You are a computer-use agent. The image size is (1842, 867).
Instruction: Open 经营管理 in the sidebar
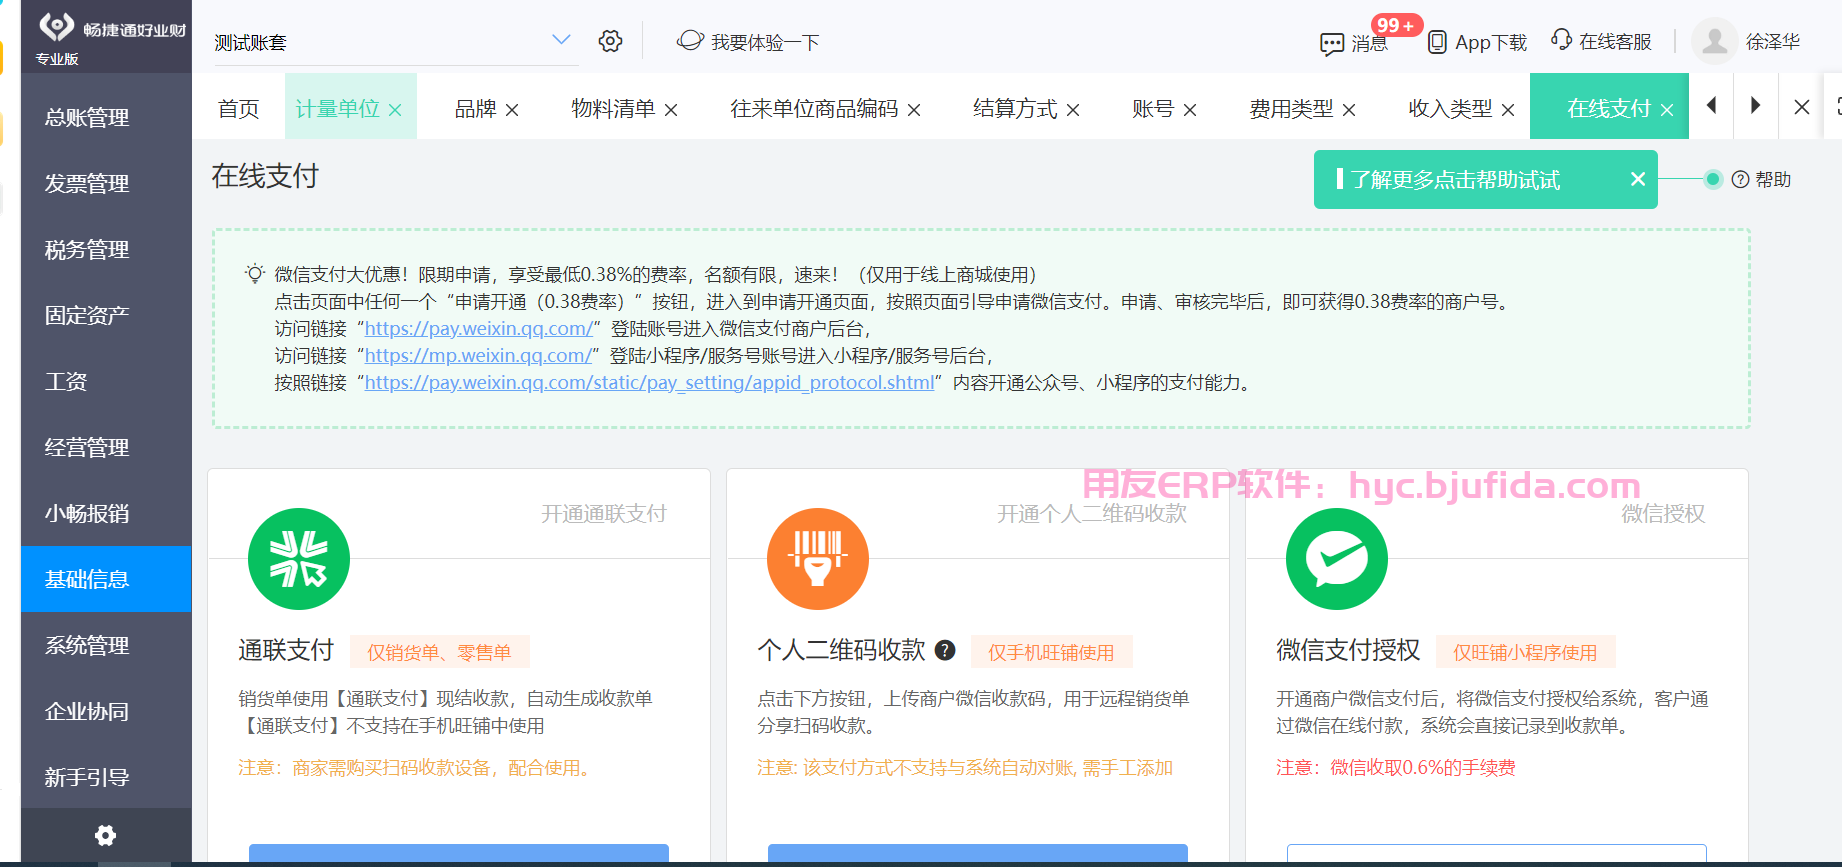[106, 447]
